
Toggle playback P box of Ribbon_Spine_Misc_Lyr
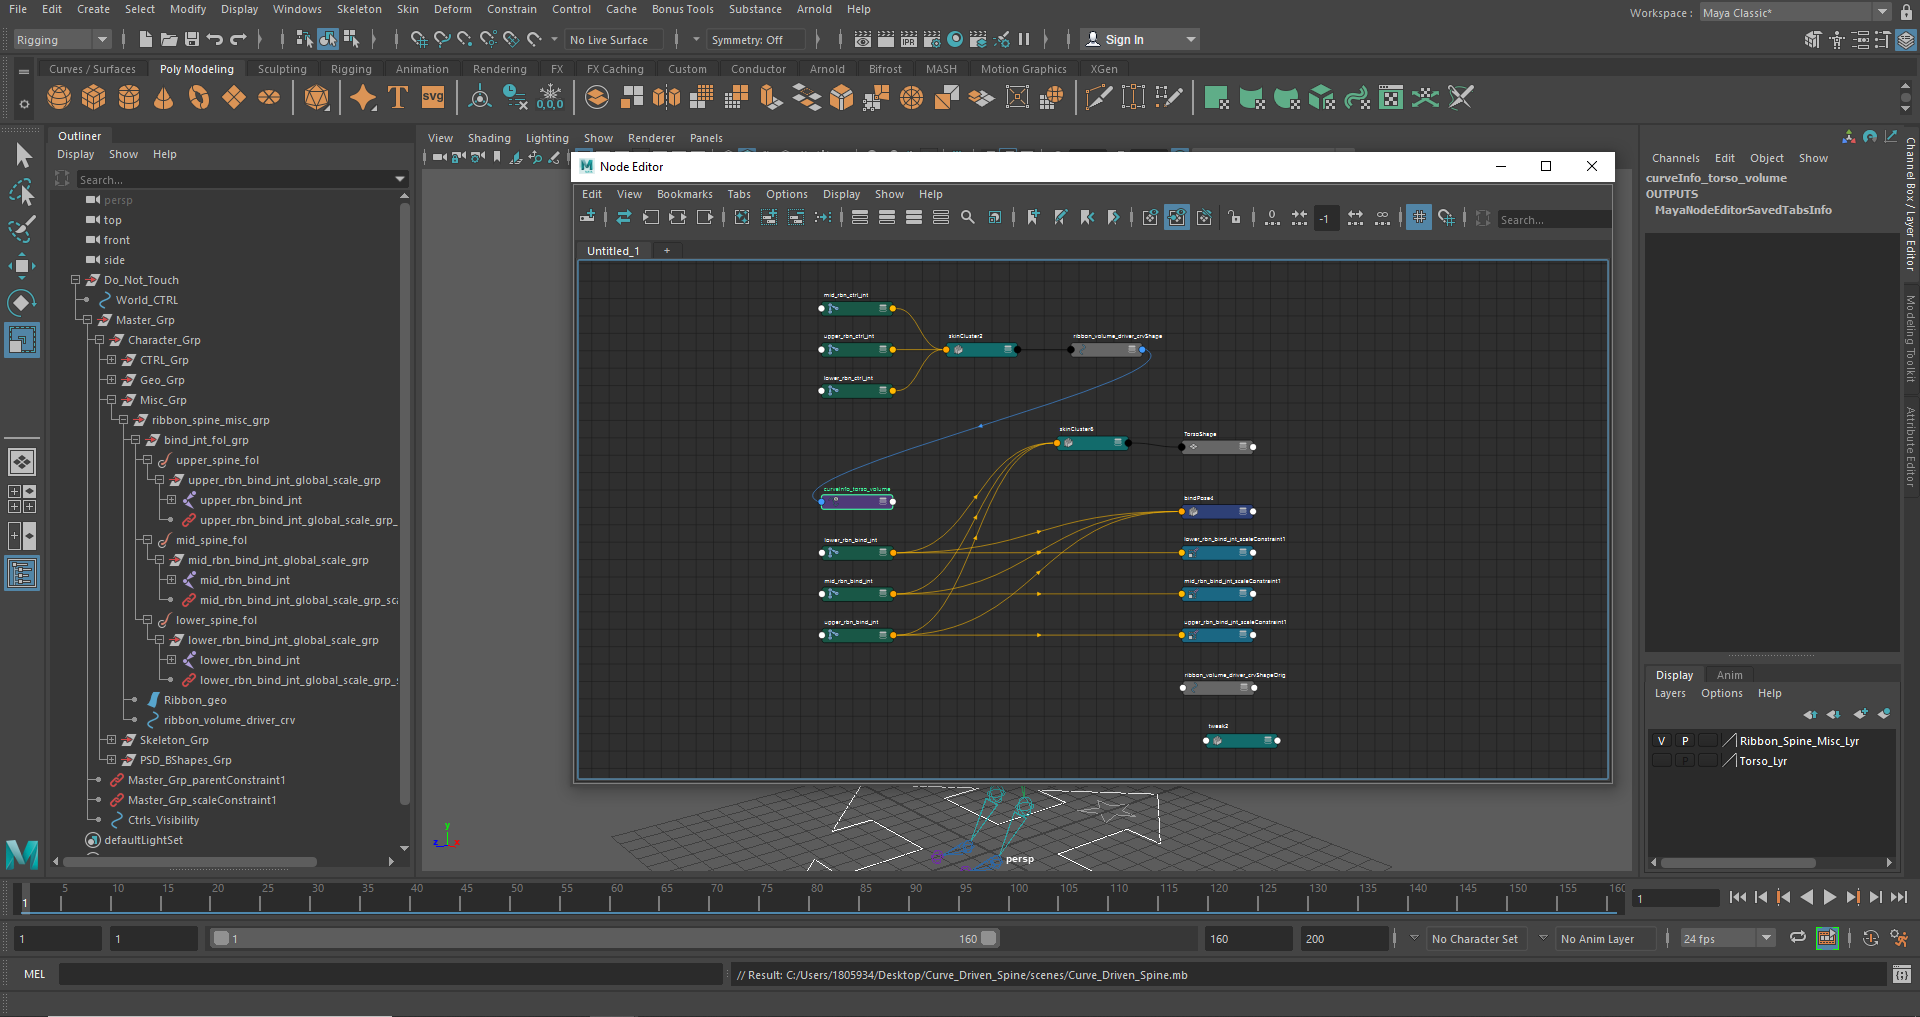[1685, 741]
